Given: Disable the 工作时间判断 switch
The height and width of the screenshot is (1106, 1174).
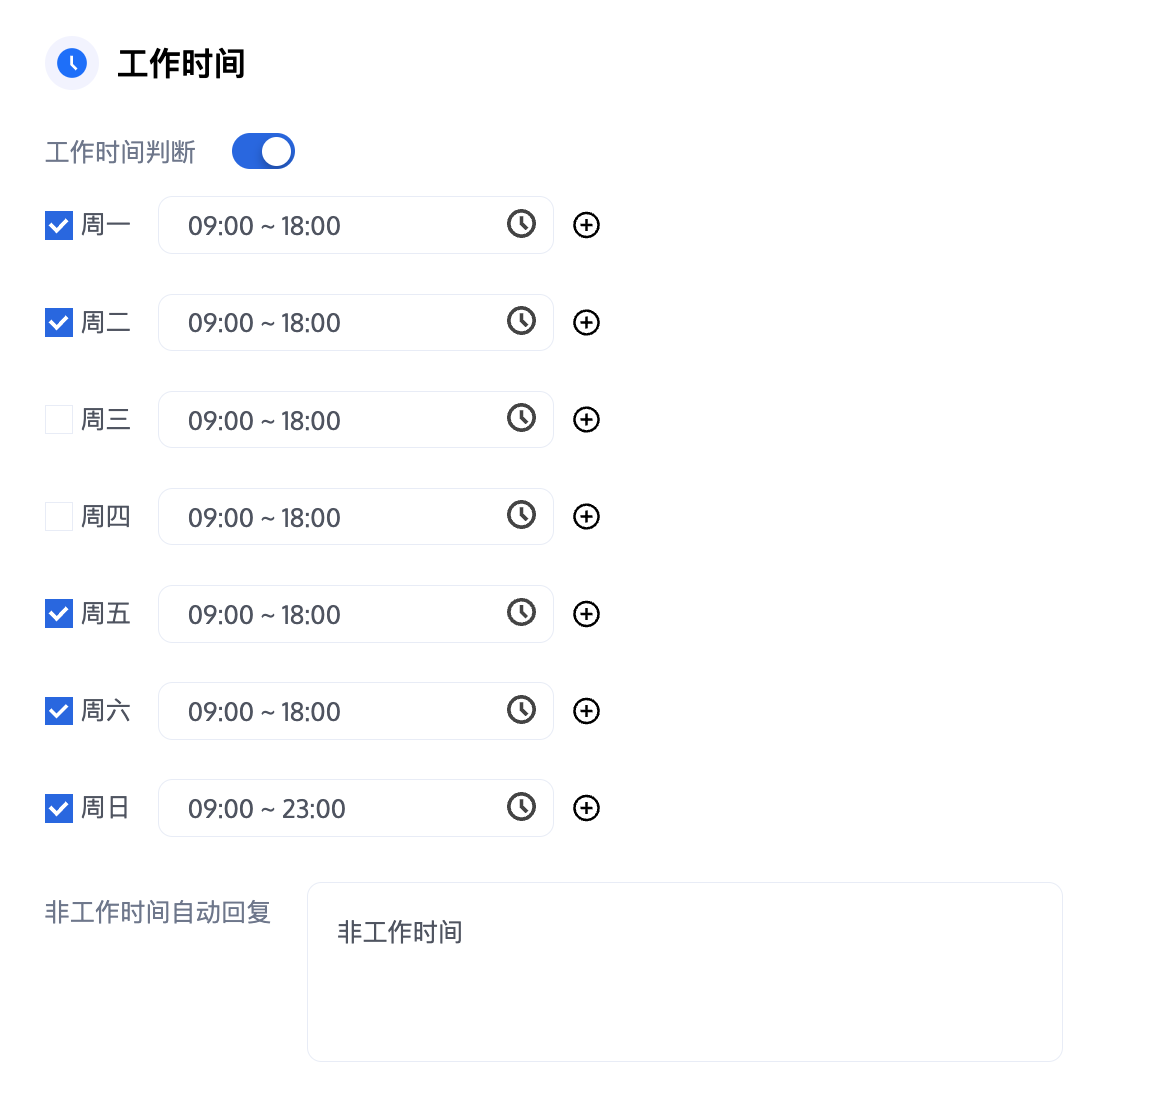Looking at the screenshot, I should [263, 151].
